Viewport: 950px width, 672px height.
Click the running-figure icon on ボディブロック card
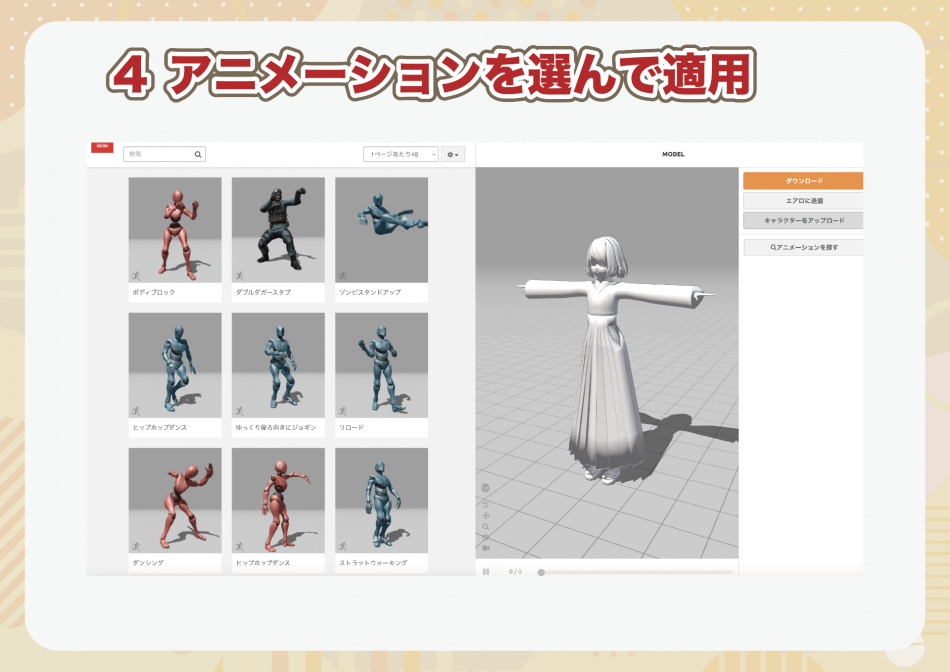pos(136,276)
